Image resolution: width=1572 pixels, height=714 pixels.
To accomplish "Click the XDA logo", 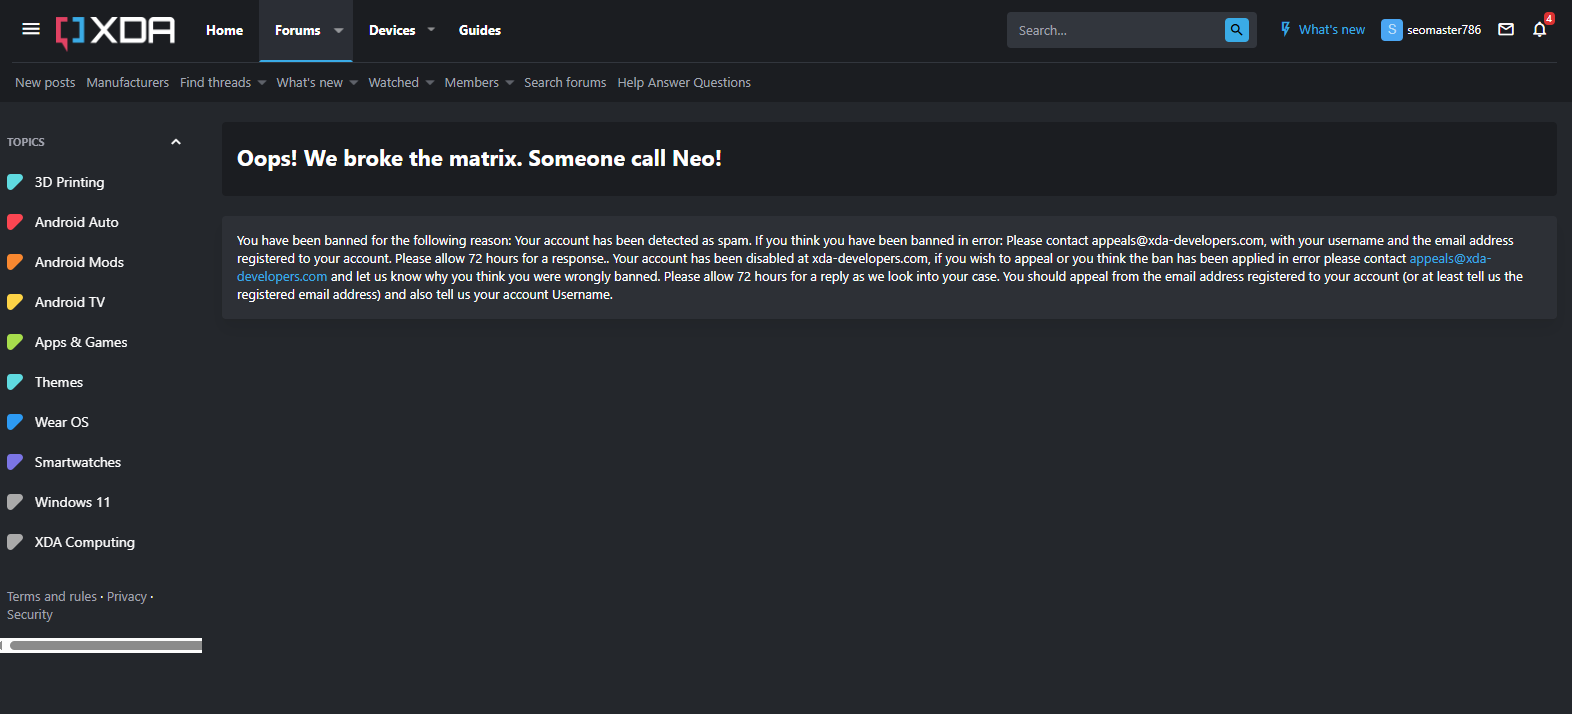I will [x=115, y=31].
